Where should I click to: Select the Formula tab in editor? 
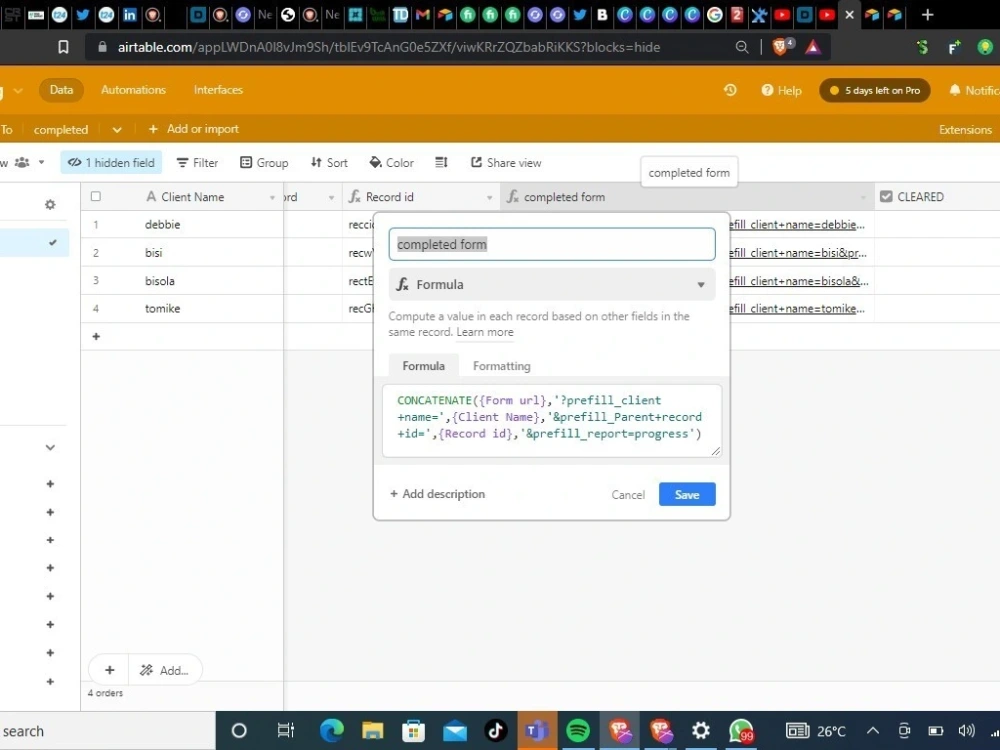click(x=423, y=365)
